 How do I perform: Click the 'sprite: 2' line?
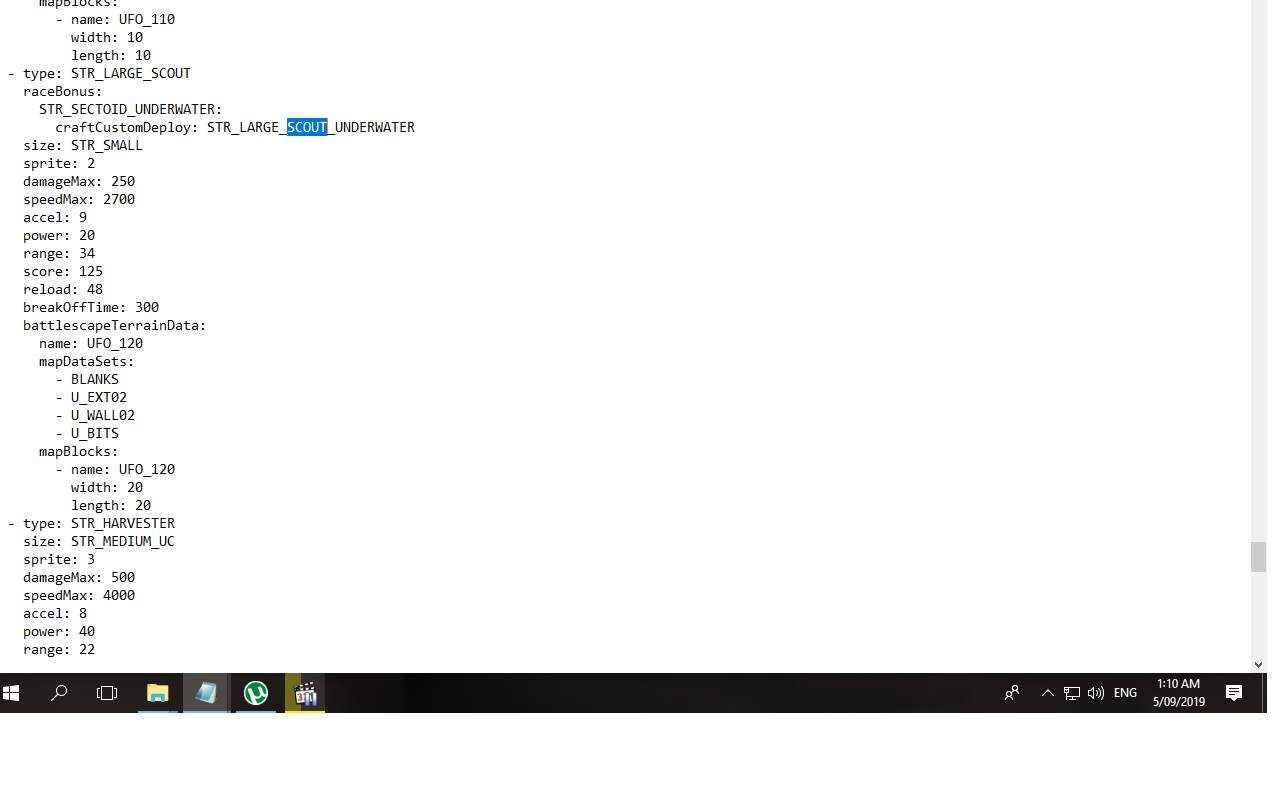[x=59, y=163]
